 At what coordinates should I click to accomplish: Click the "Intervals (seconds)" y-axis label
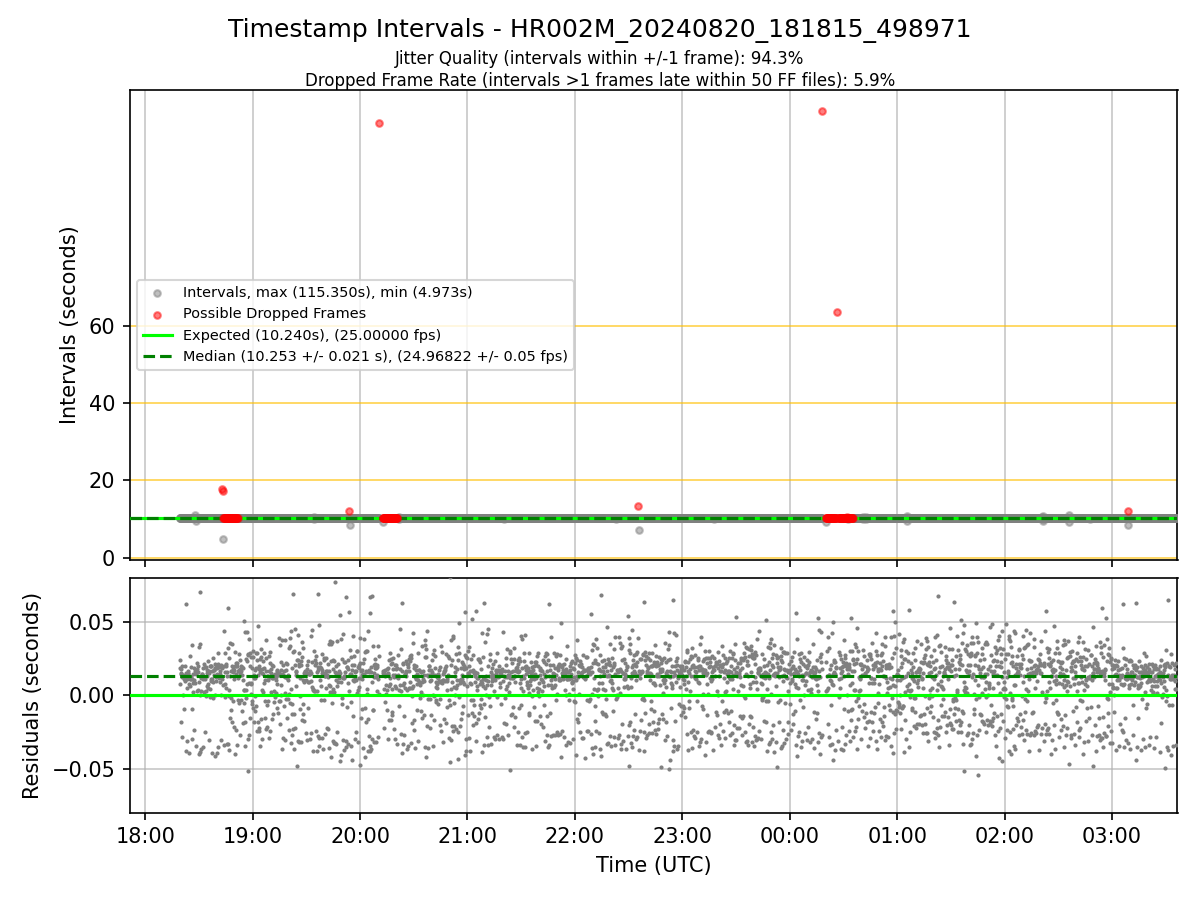69,325
